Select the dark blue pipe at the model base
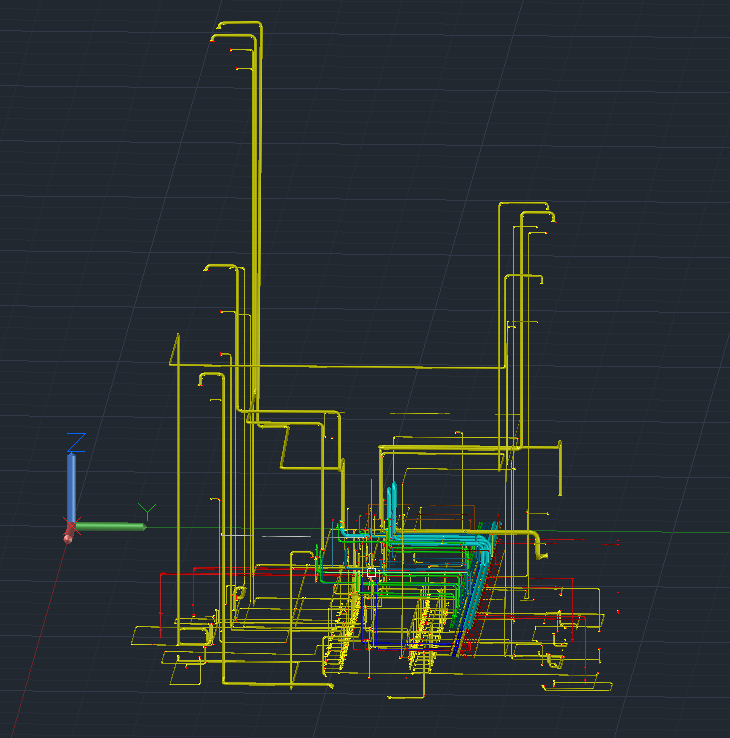Viewport: 730px width, 738px height. [409, 644]
